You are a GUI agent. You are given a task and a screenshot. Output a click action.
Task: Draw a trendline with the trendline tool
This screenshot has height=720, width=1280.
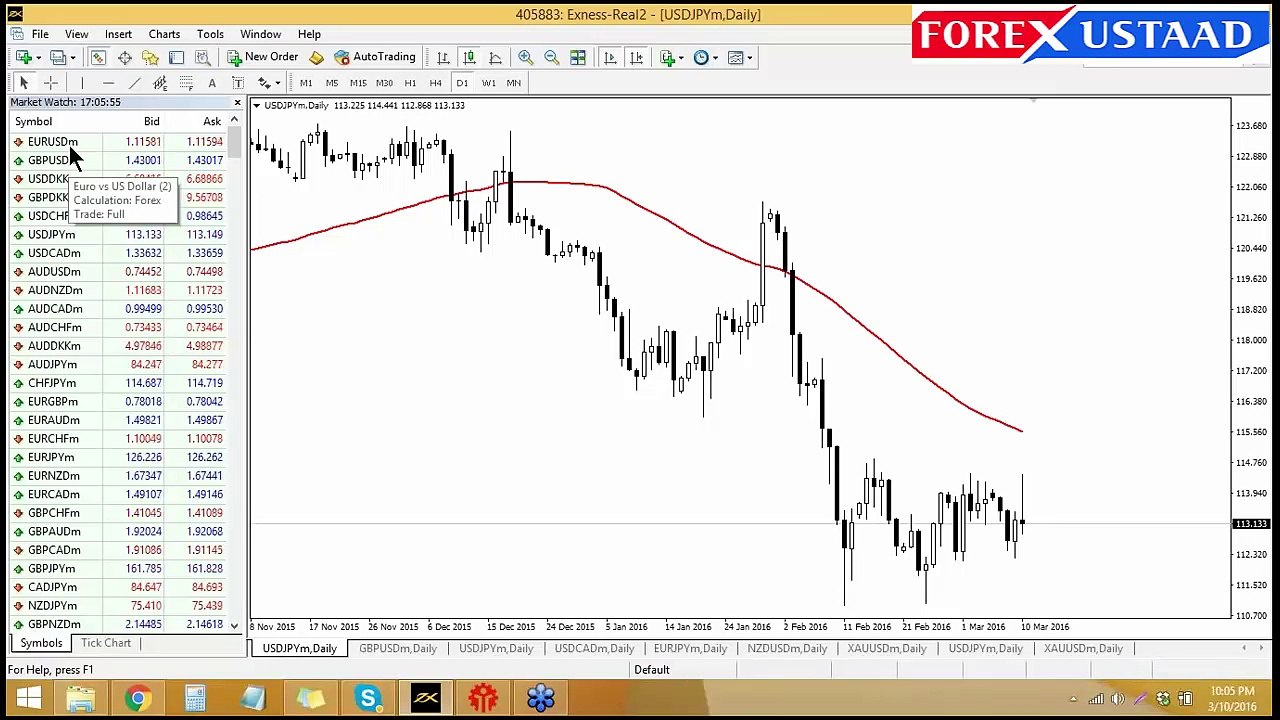pyautogui.click(x=134, y=83)
